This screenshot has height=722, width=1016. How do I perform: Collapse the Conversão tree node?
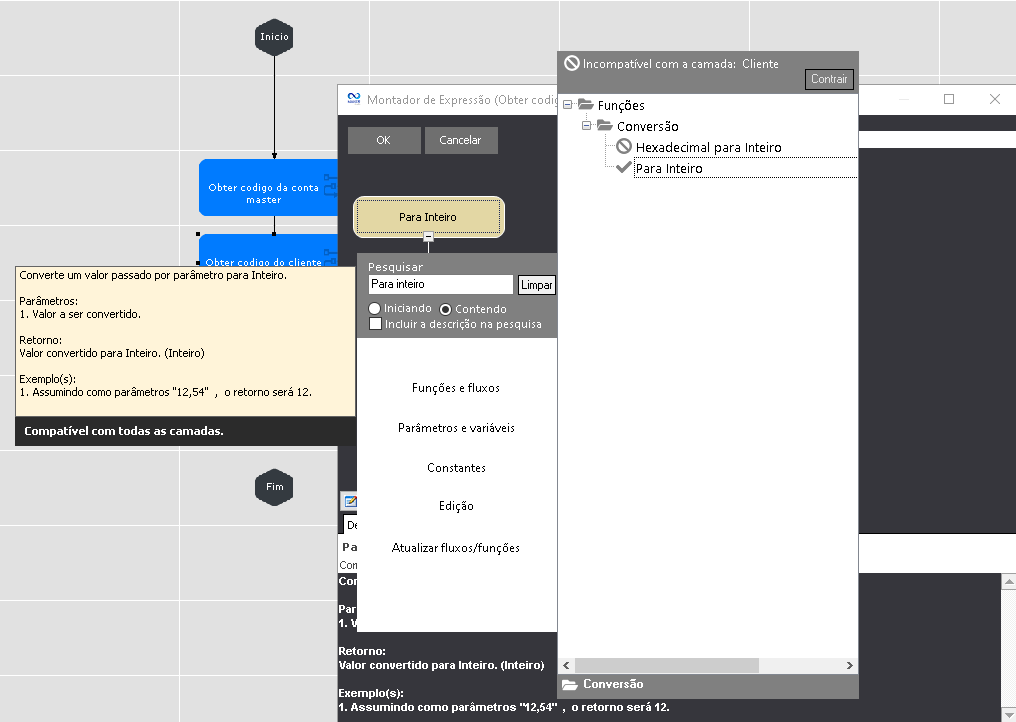point(587,126)
